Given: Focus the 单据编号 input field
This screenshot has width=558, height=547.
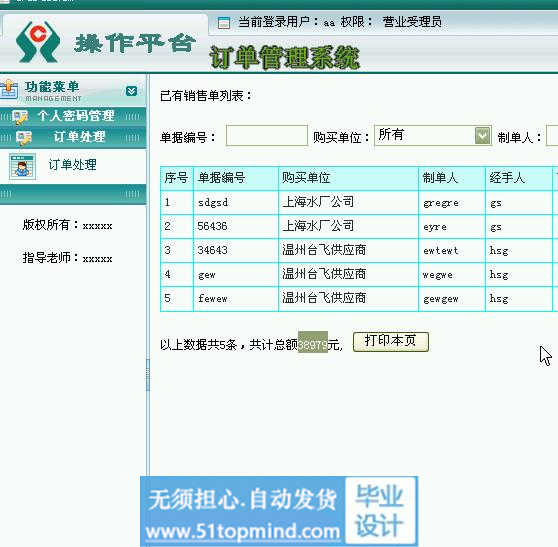Looking at the screenshot, I should [267, 136].
